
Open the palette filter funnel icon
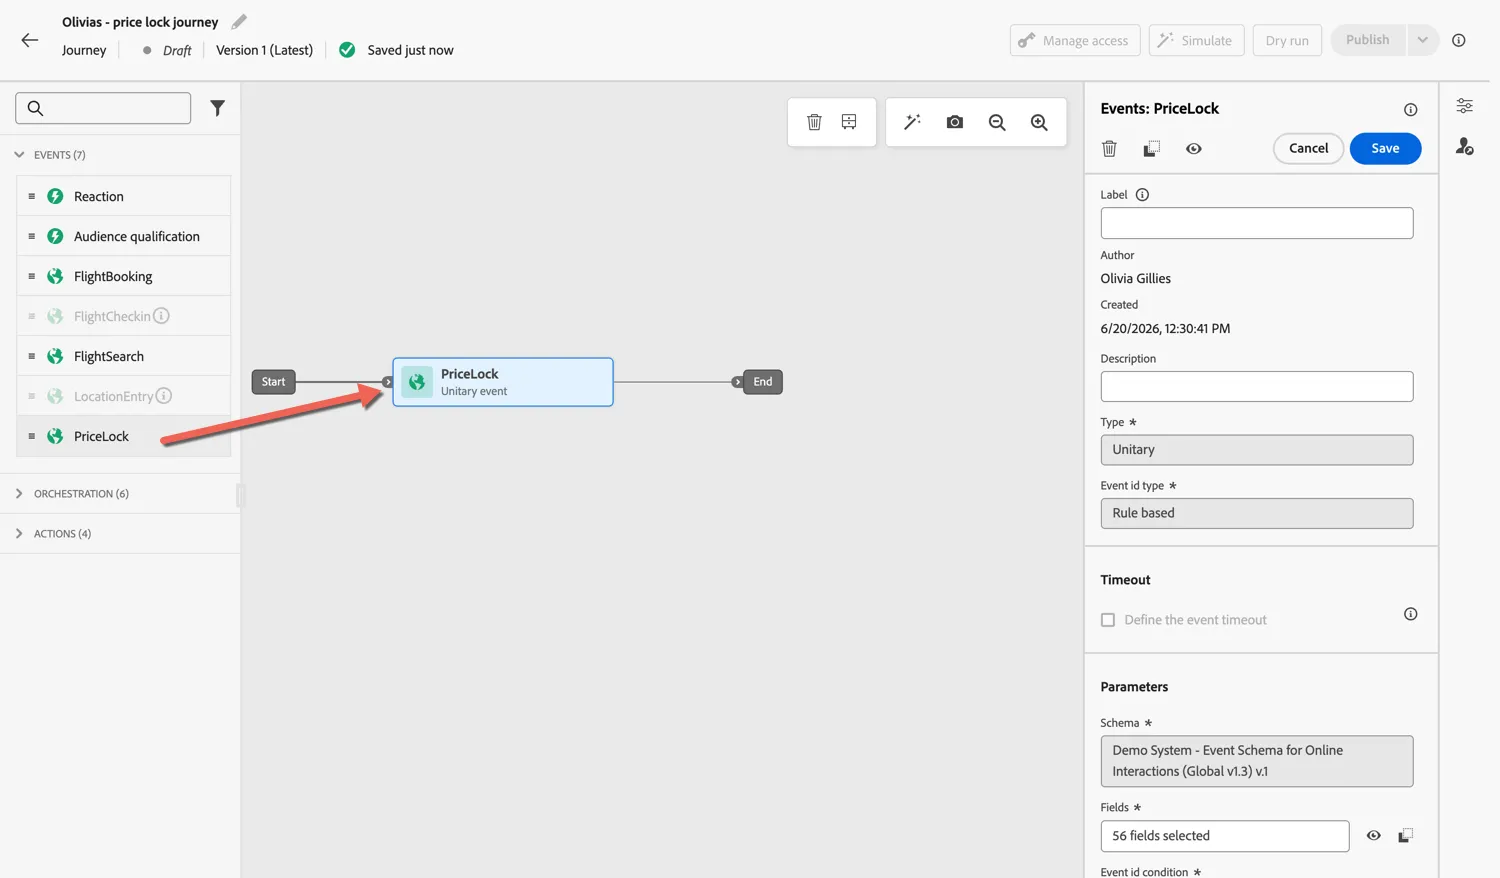(217, 108)
